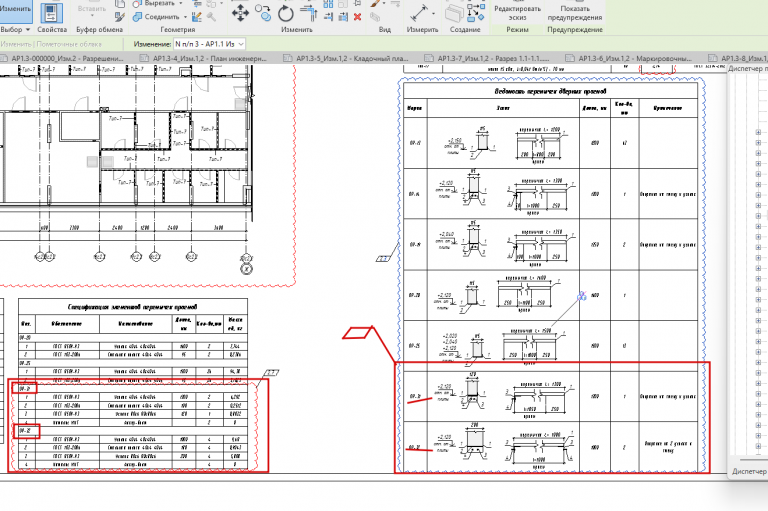Click the paintbrush icon in Вид panel
The width and height of the screenshot is (768, 511).
pos(376,4)
